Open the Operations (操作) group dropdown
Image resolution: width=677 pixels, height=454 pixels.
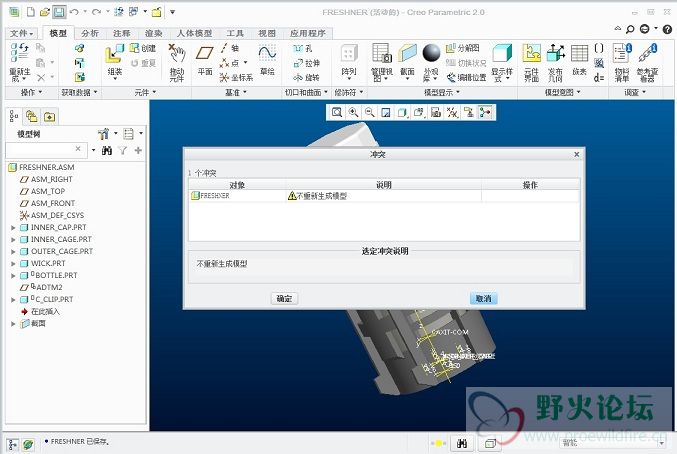tap(32, 92)
